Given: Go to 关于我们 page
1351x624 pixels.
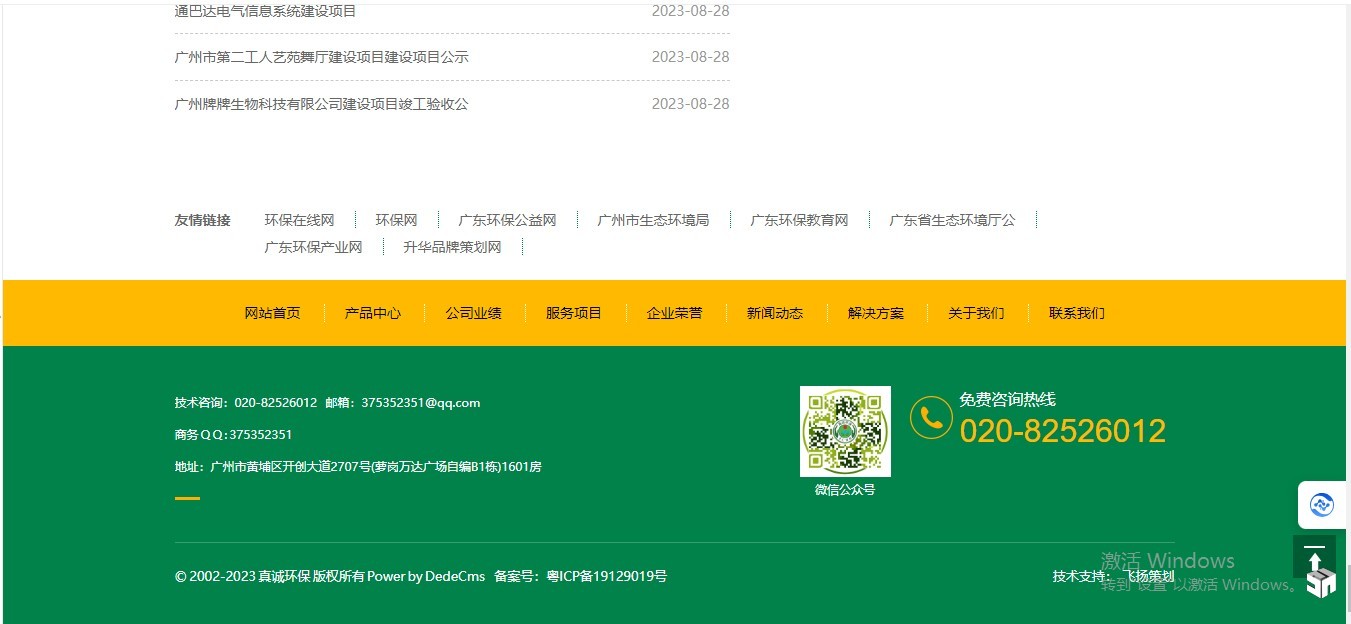Looking at the screenshot, I should click(x=976, y=313).
